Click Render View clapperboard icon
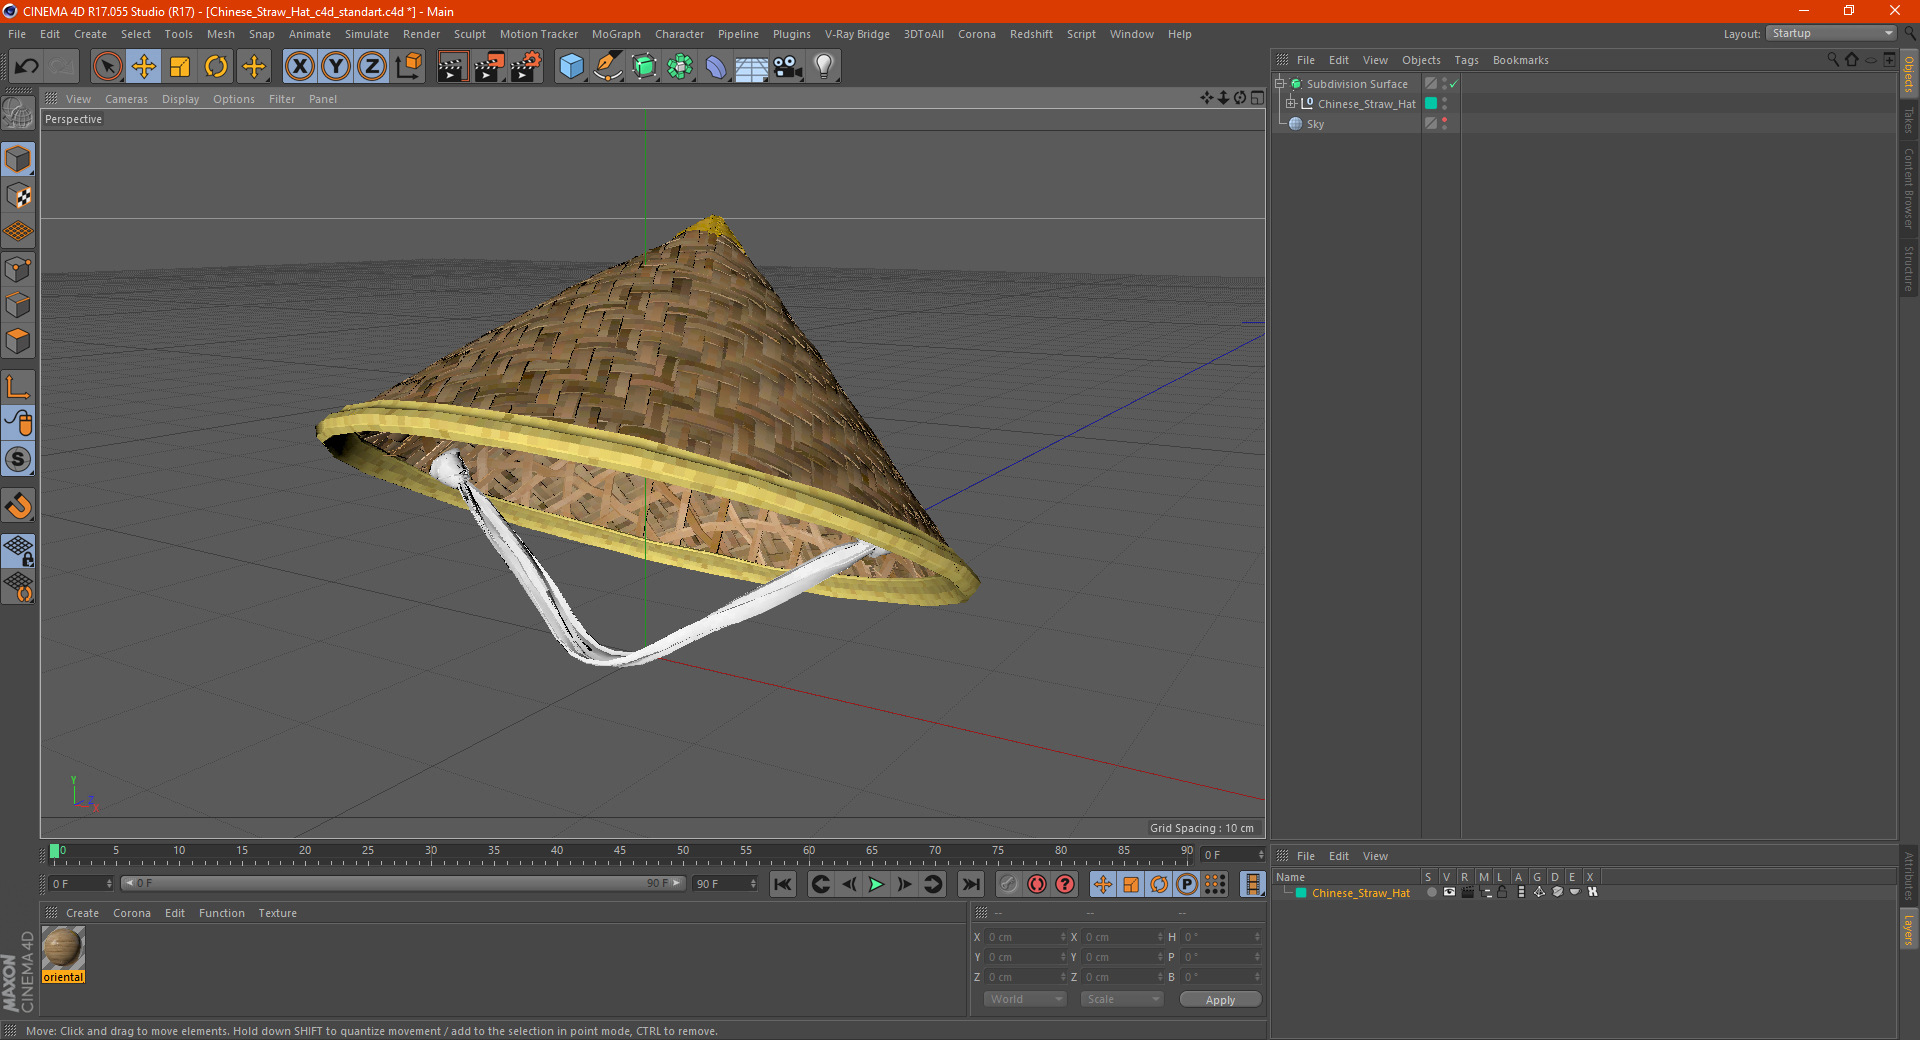 pos(452,67)
